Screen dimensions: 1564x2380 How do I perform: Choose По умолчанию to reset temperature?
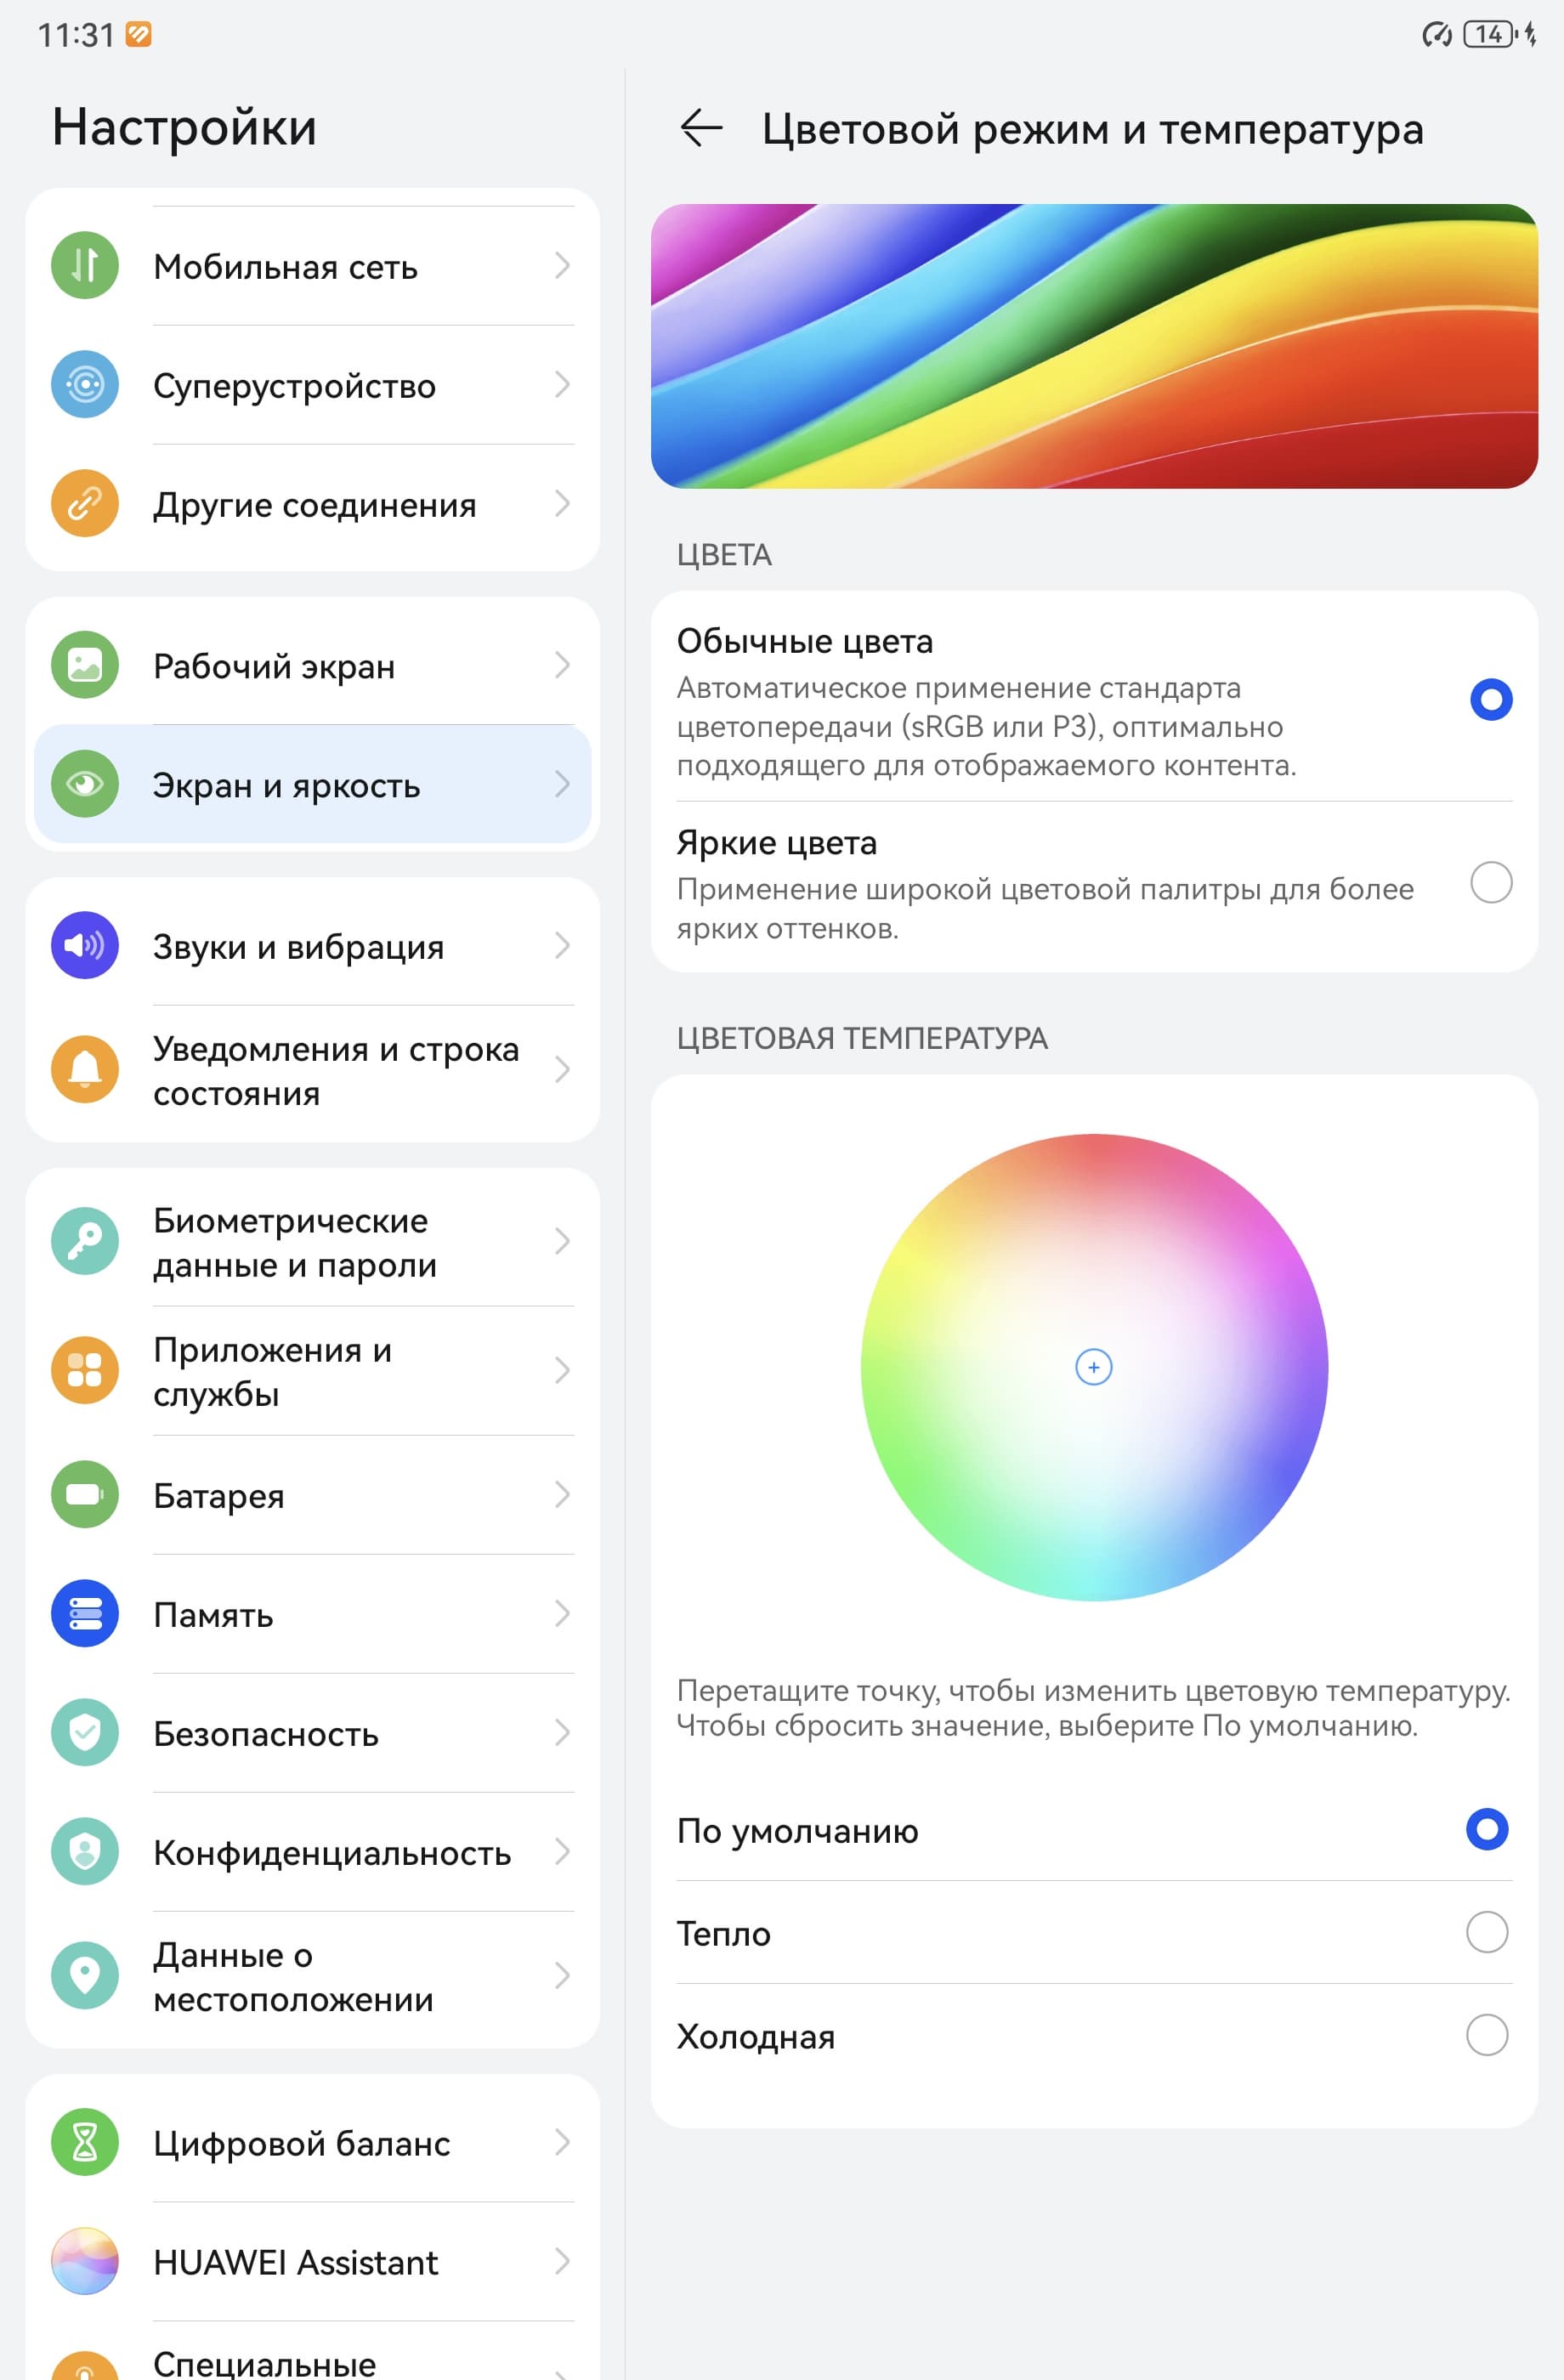coord(1094,1830)
